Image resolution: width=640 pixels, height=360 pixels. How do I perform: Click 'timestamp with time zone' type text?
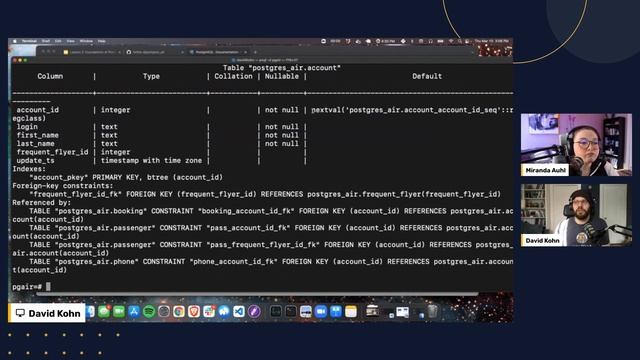click(151, 160)
